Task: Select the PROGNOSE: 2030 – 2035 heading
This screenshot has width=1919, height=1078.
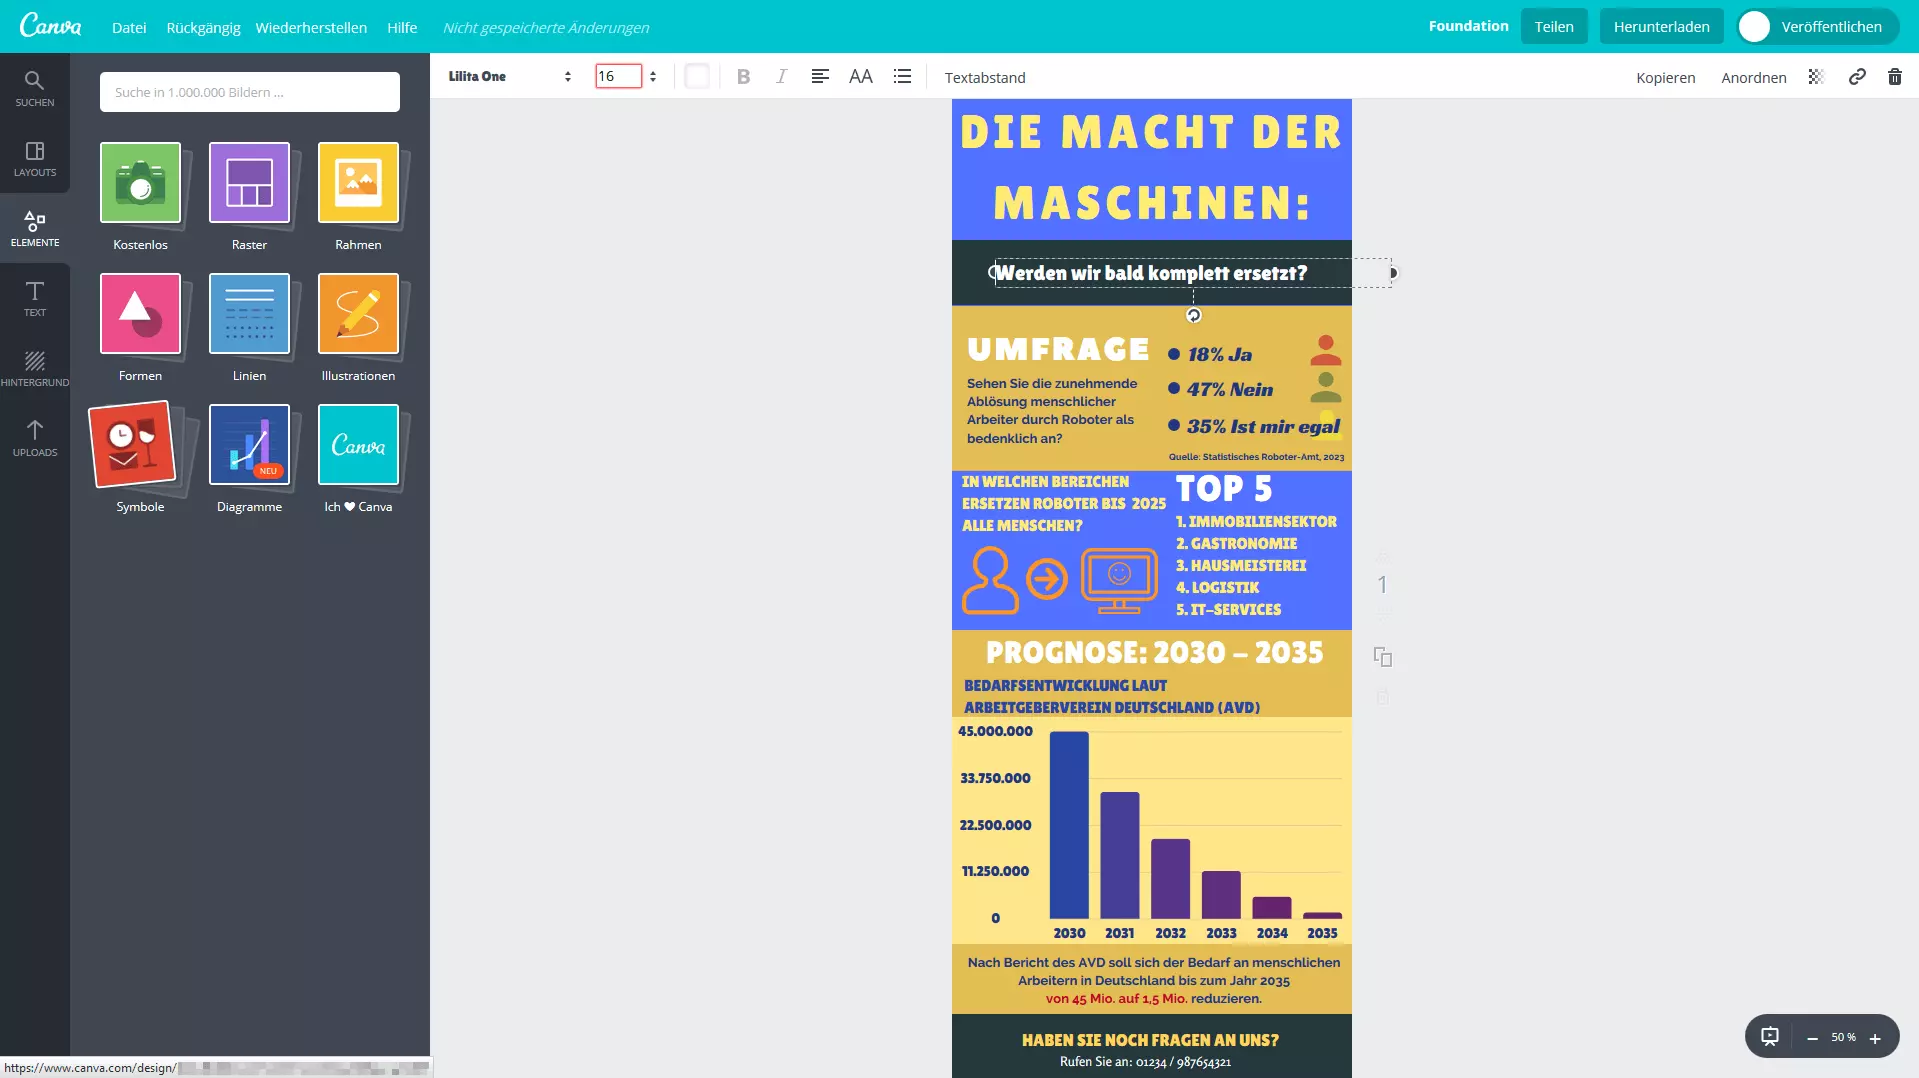Action: [x=1154, y=652]
